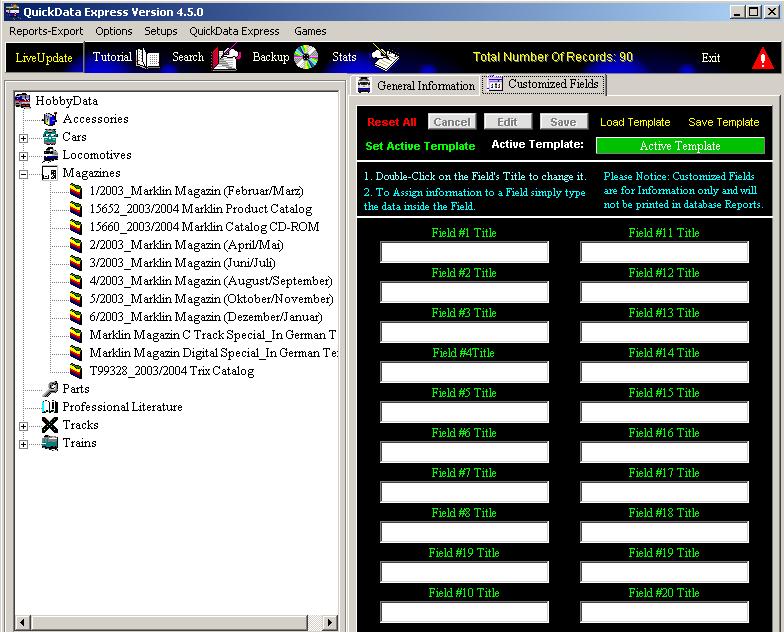The height and width of the screenshot is (632, 784).
Task: Click the Professional Literature book icon
Action: (50, 407)
